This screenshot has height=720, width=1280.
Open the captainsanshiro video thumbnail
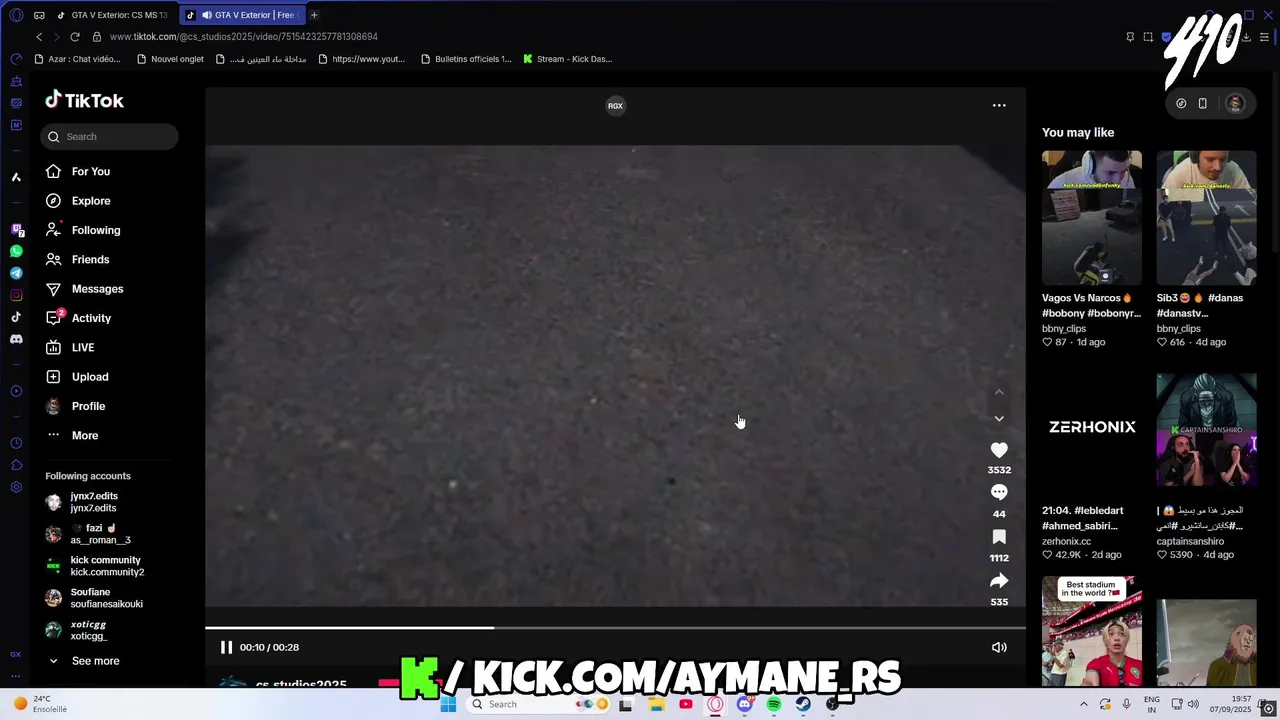coord(1206,432)
